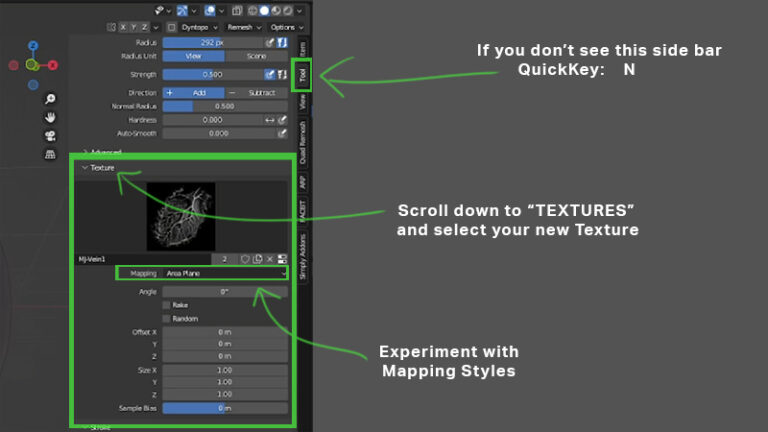Enable the Rake checkbox
This screenshot has height=432, width=768.
click(x=166, y=305)
